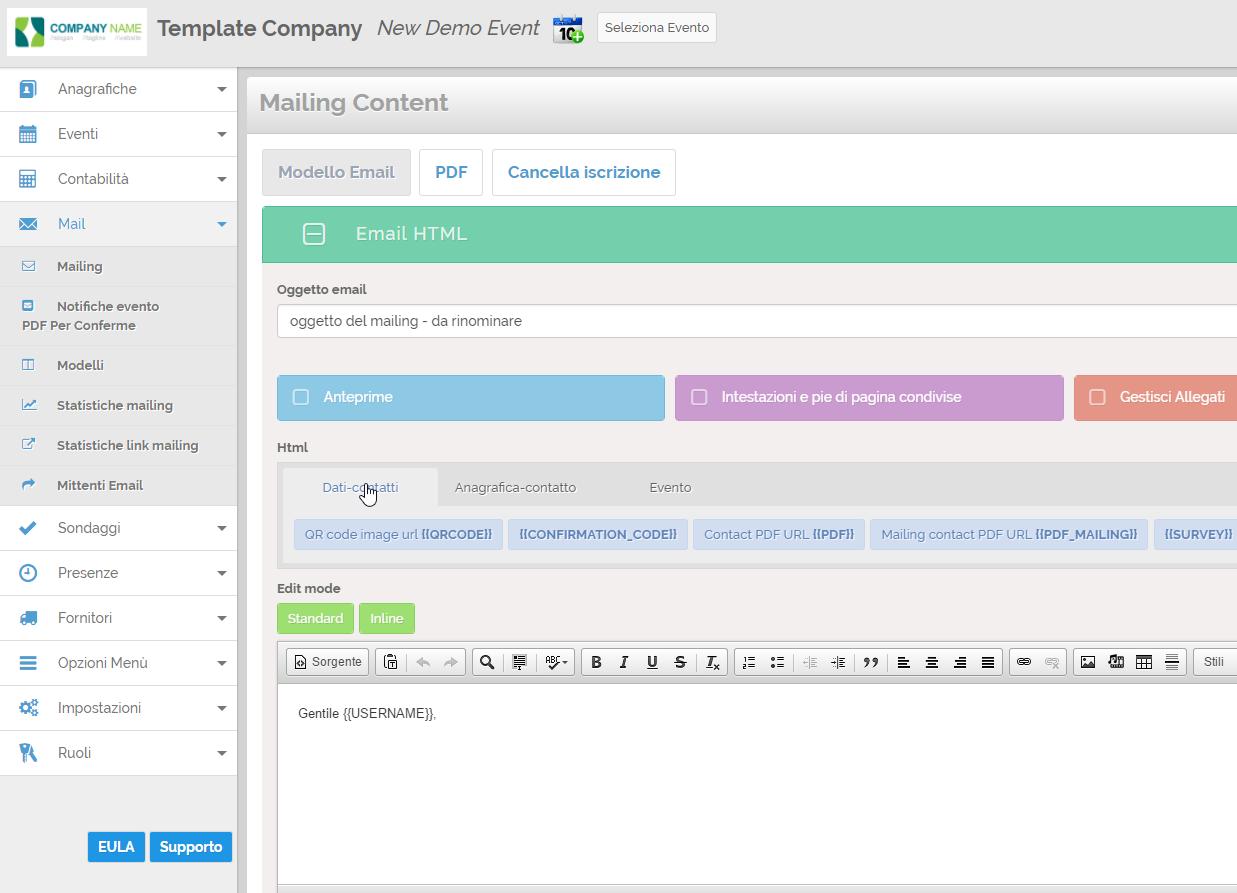1237x893 pixels.
Task: Open the Find magnifier tool in editor
Action: (487, 662)
